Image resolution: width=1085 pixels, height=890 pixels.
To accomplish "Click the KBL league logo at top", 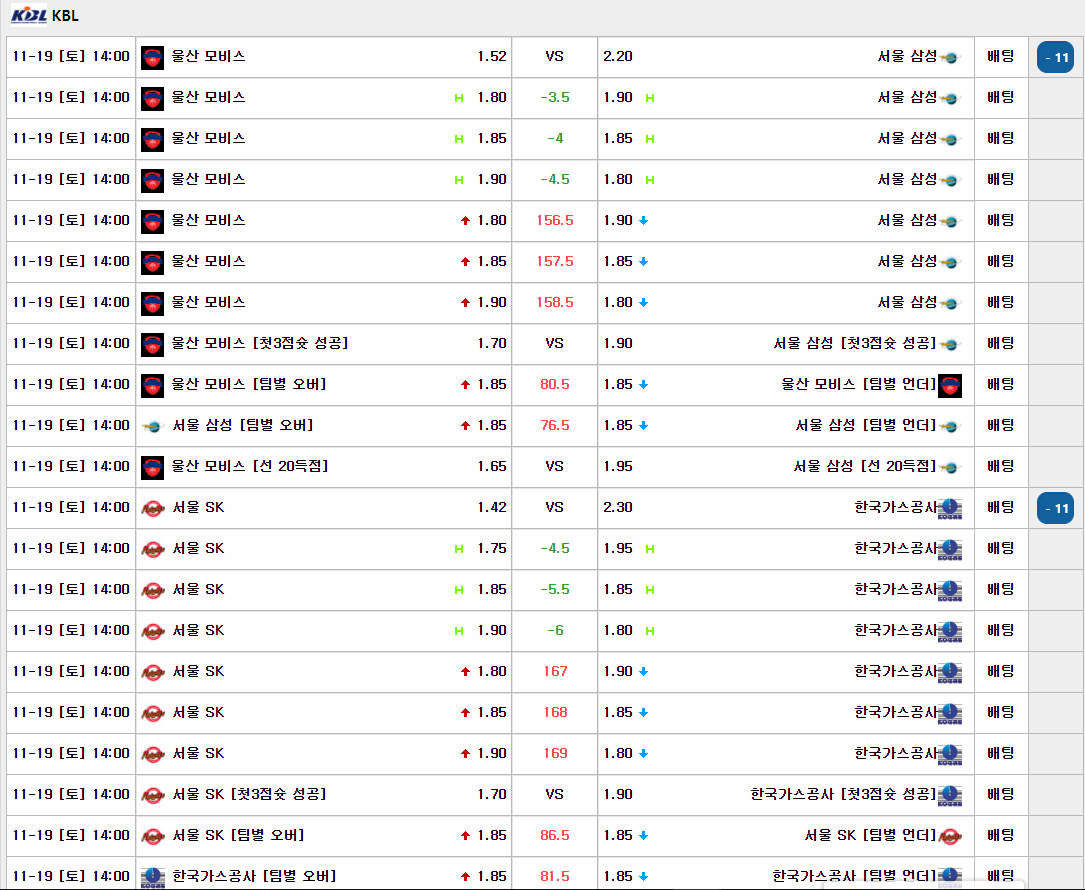I will click(29, 16).
